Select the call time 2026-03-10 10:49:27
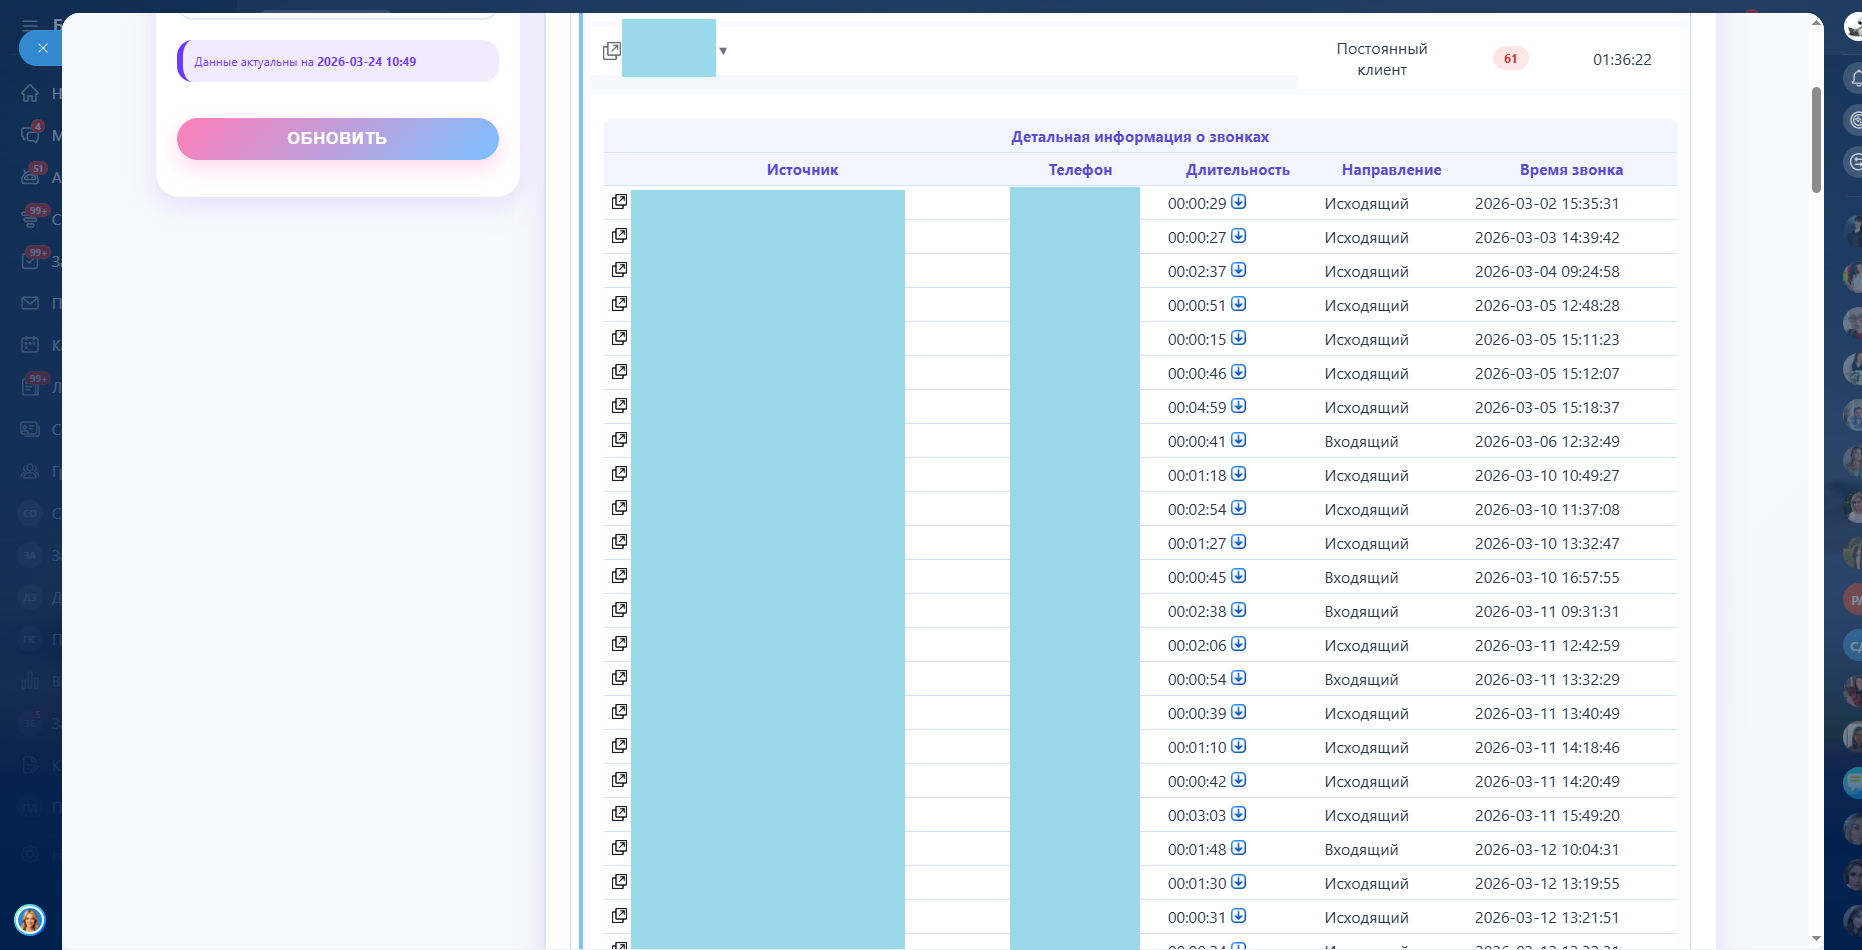This screenshot has height=950, width=1862. (1547, 476)
